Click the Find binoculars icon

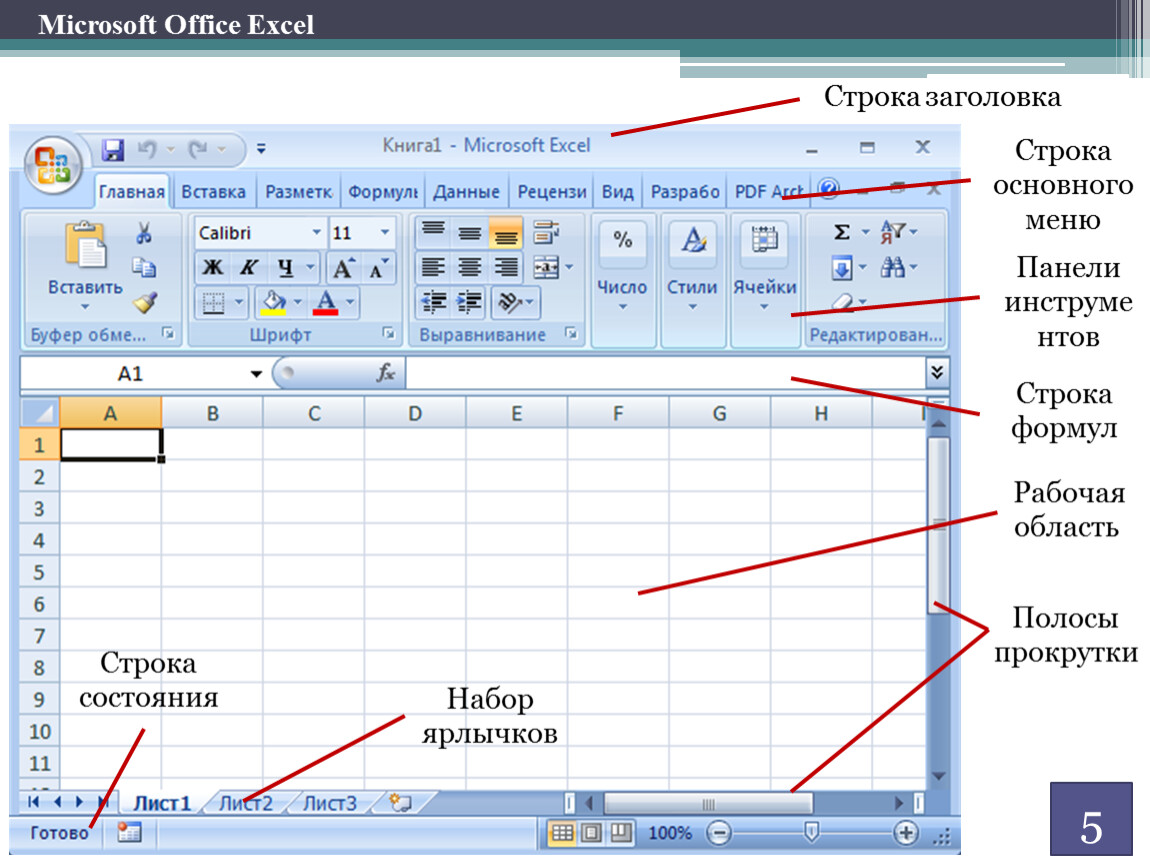tap(892, 268)
